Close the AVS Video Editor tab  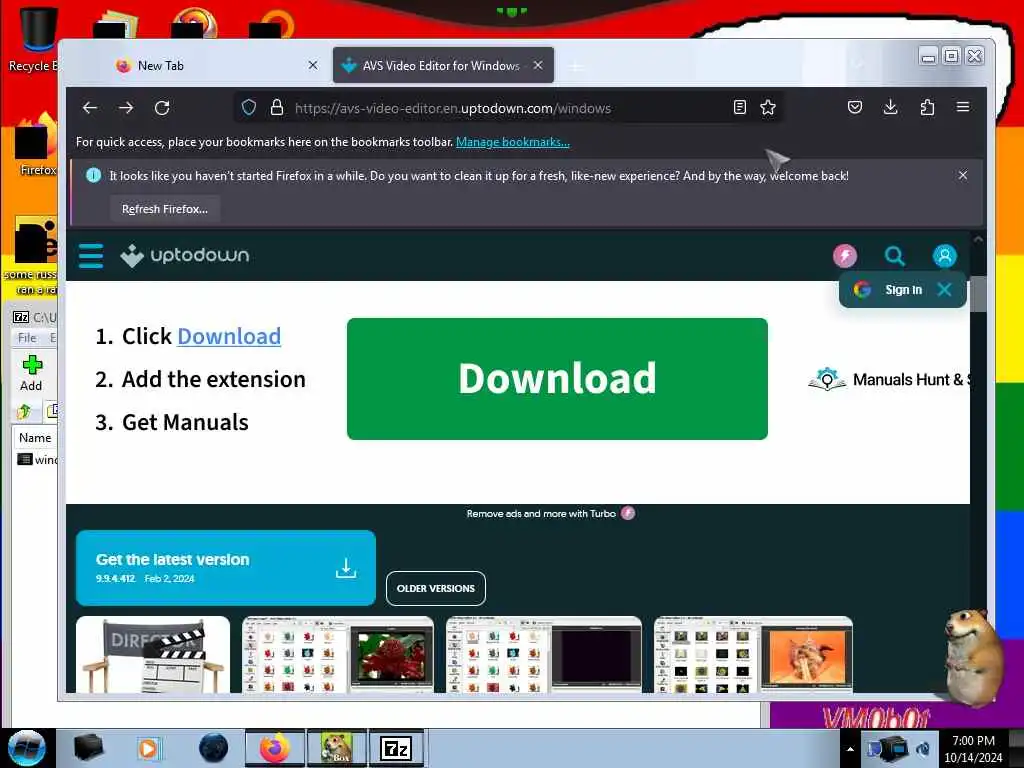(537, 65)
